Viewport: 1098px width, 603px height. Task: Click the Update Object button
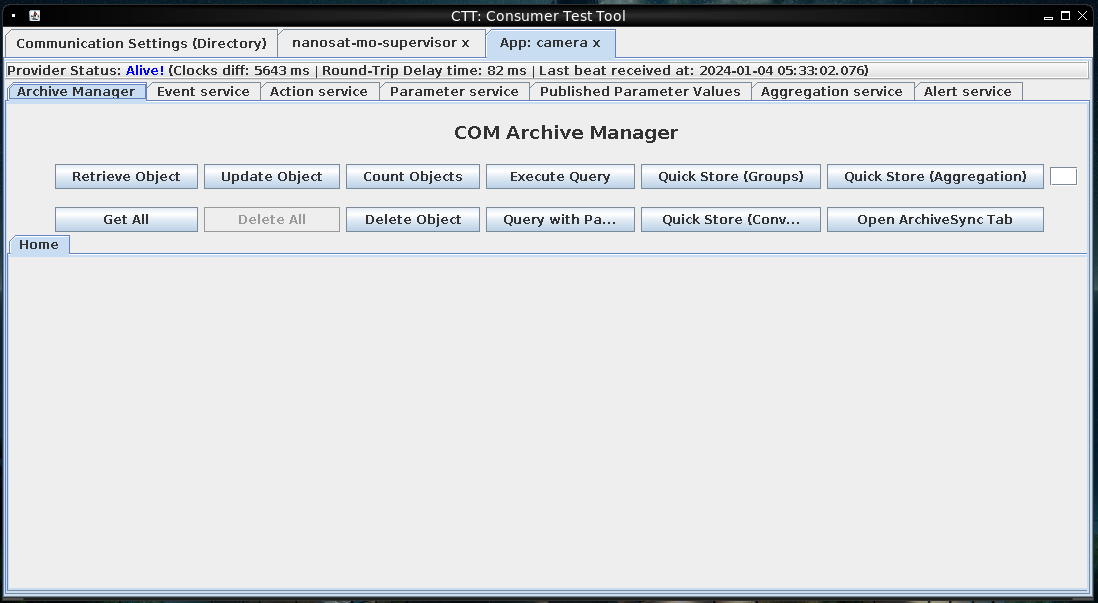(272, 176)
